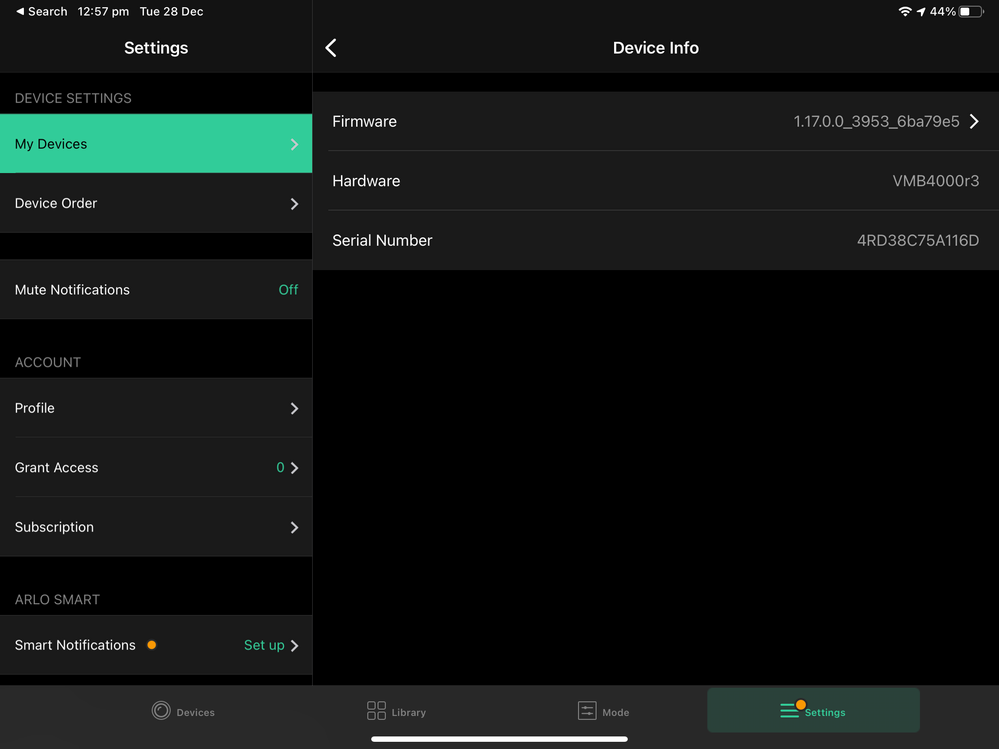Switch to the Settings tab label
The height and width of the screenshot is (749, 999).
coord(825,713)
